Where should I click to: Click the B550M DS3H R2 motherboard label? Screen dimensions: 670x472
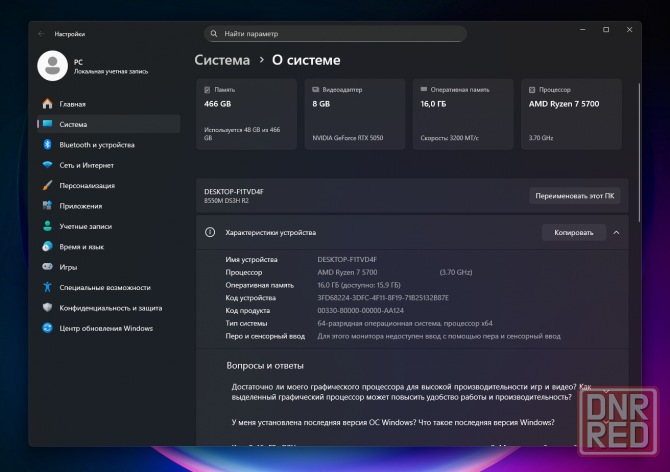pos(226,200)
